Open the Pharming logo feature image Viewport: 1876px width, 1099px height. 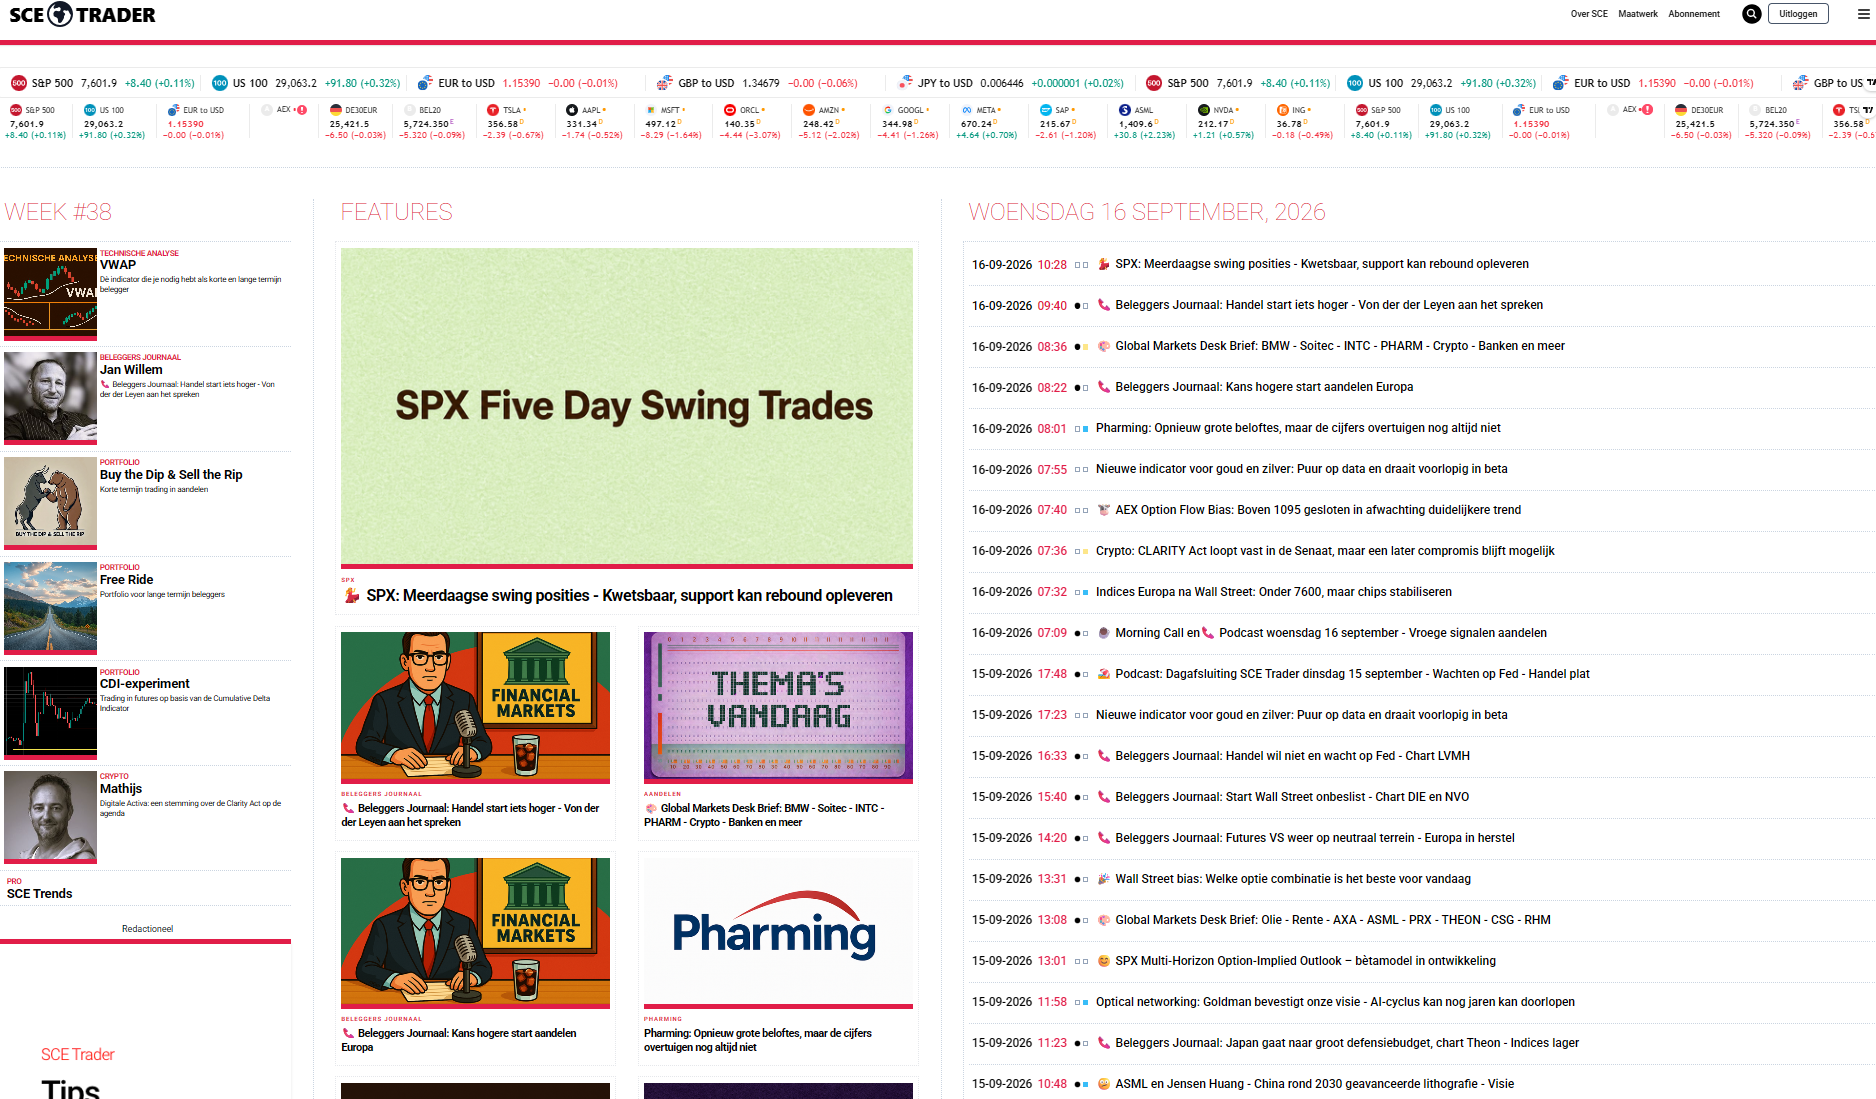(x=778, y=932)
